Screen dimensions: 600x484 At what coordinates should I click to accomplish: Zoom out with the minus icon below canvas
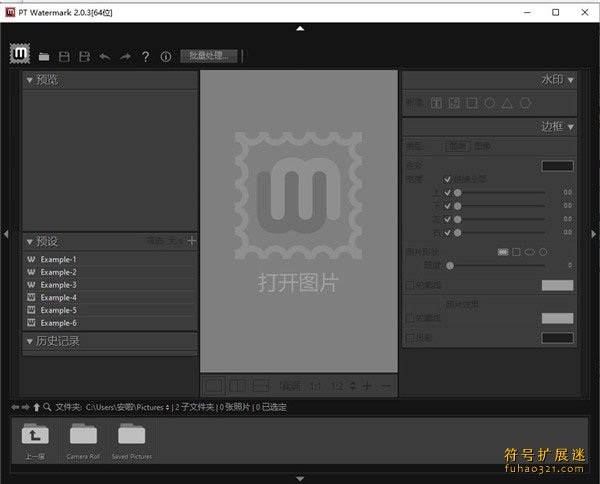386,386
